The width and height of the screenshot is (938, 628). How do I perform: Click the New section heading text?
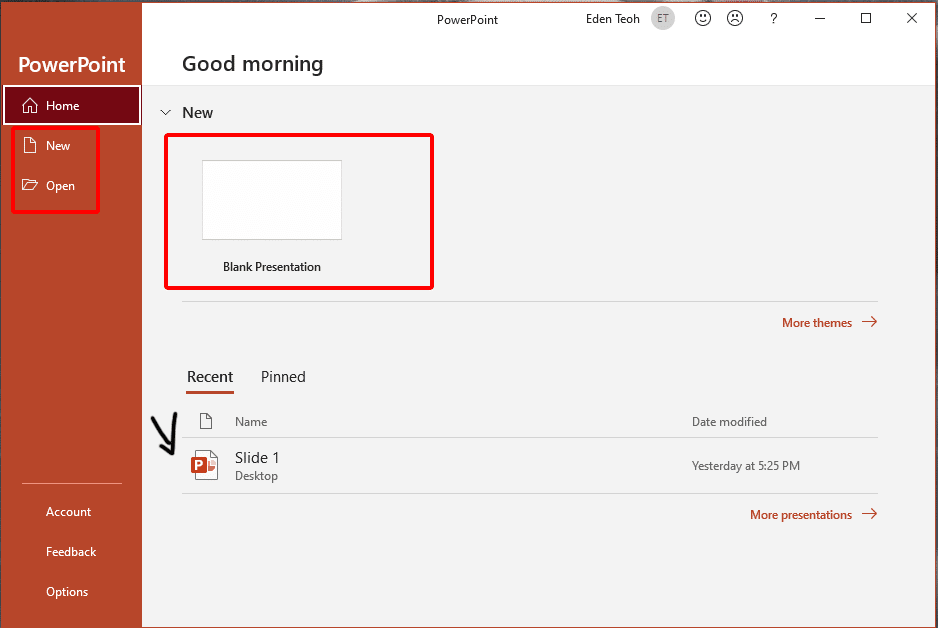pos(197,112)
